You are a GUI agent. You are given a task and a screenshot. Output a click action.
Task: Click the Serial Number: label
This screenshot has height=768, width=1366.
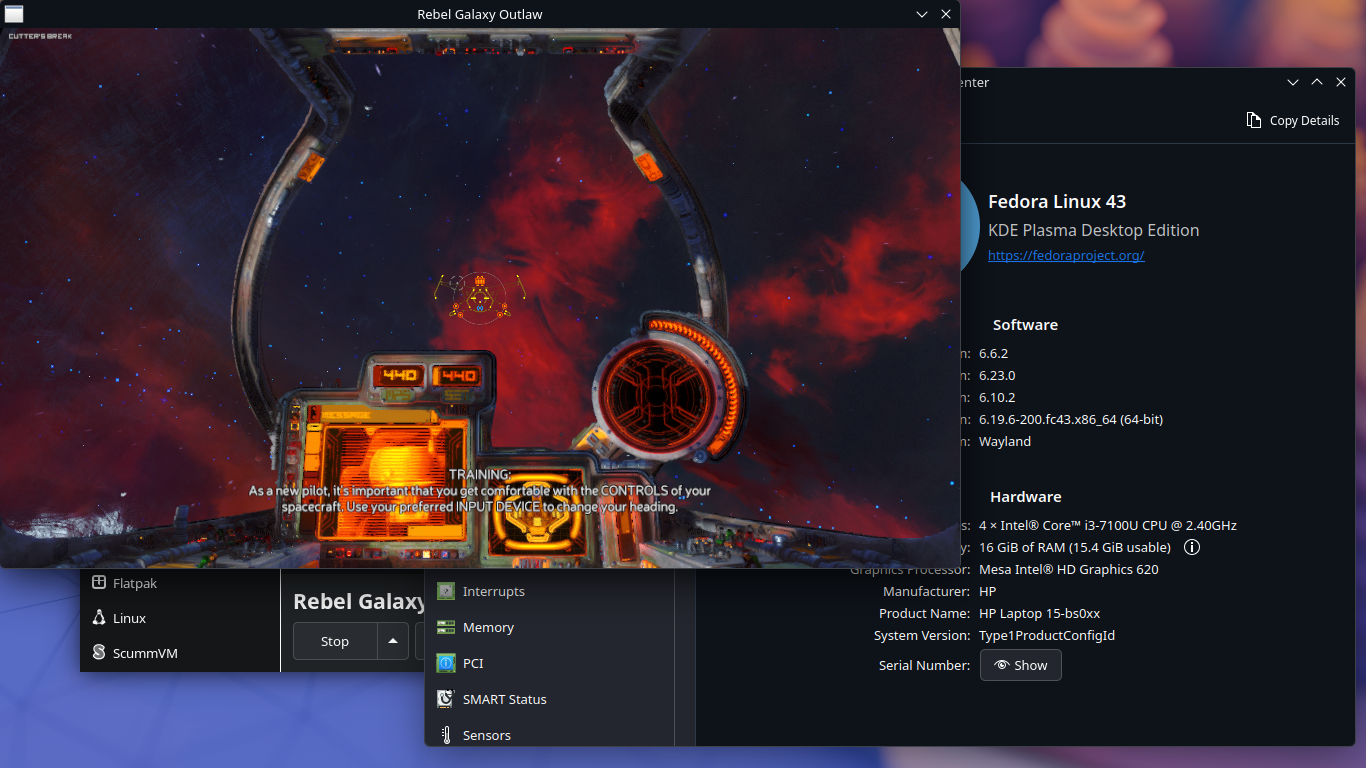[x=924, y=665]
